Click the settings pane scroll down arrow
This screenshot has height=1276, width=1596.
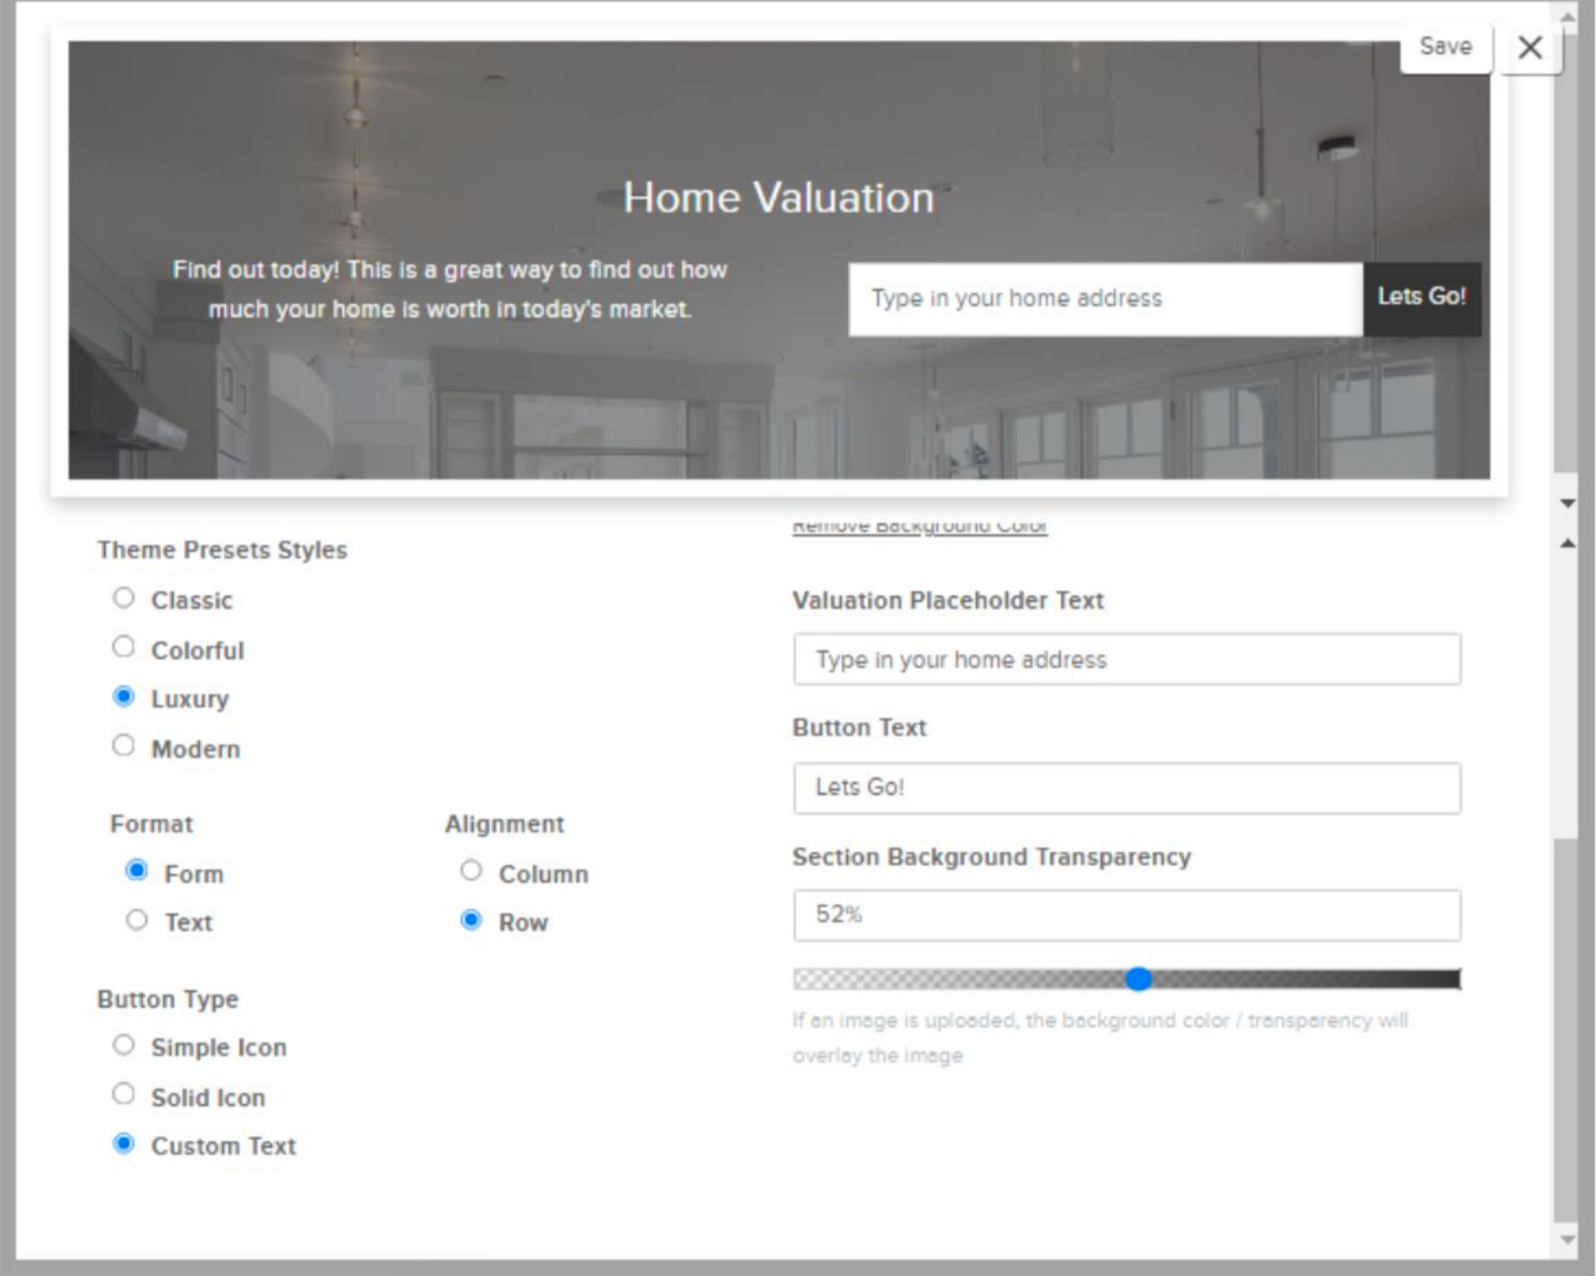pyautogui.click(x=1568, y=1240)
